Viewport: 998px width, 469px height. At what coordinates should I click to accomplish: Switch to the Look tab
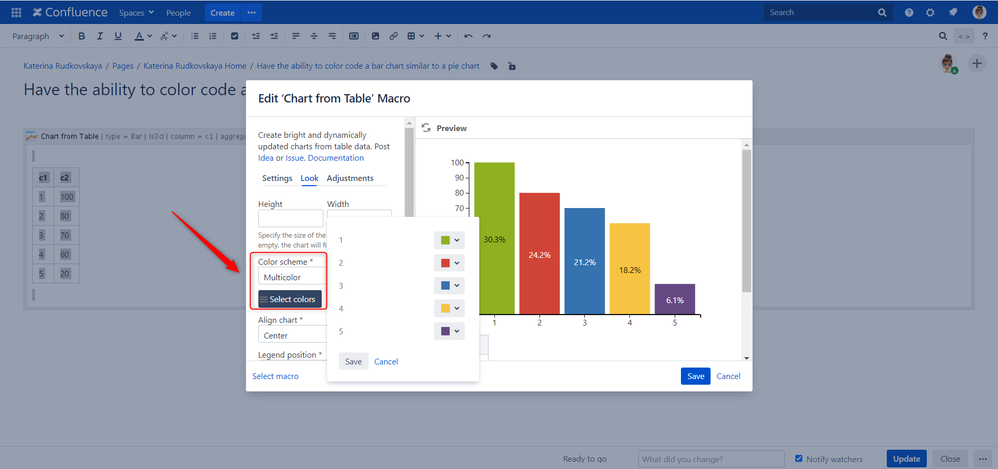pos(309,178)
